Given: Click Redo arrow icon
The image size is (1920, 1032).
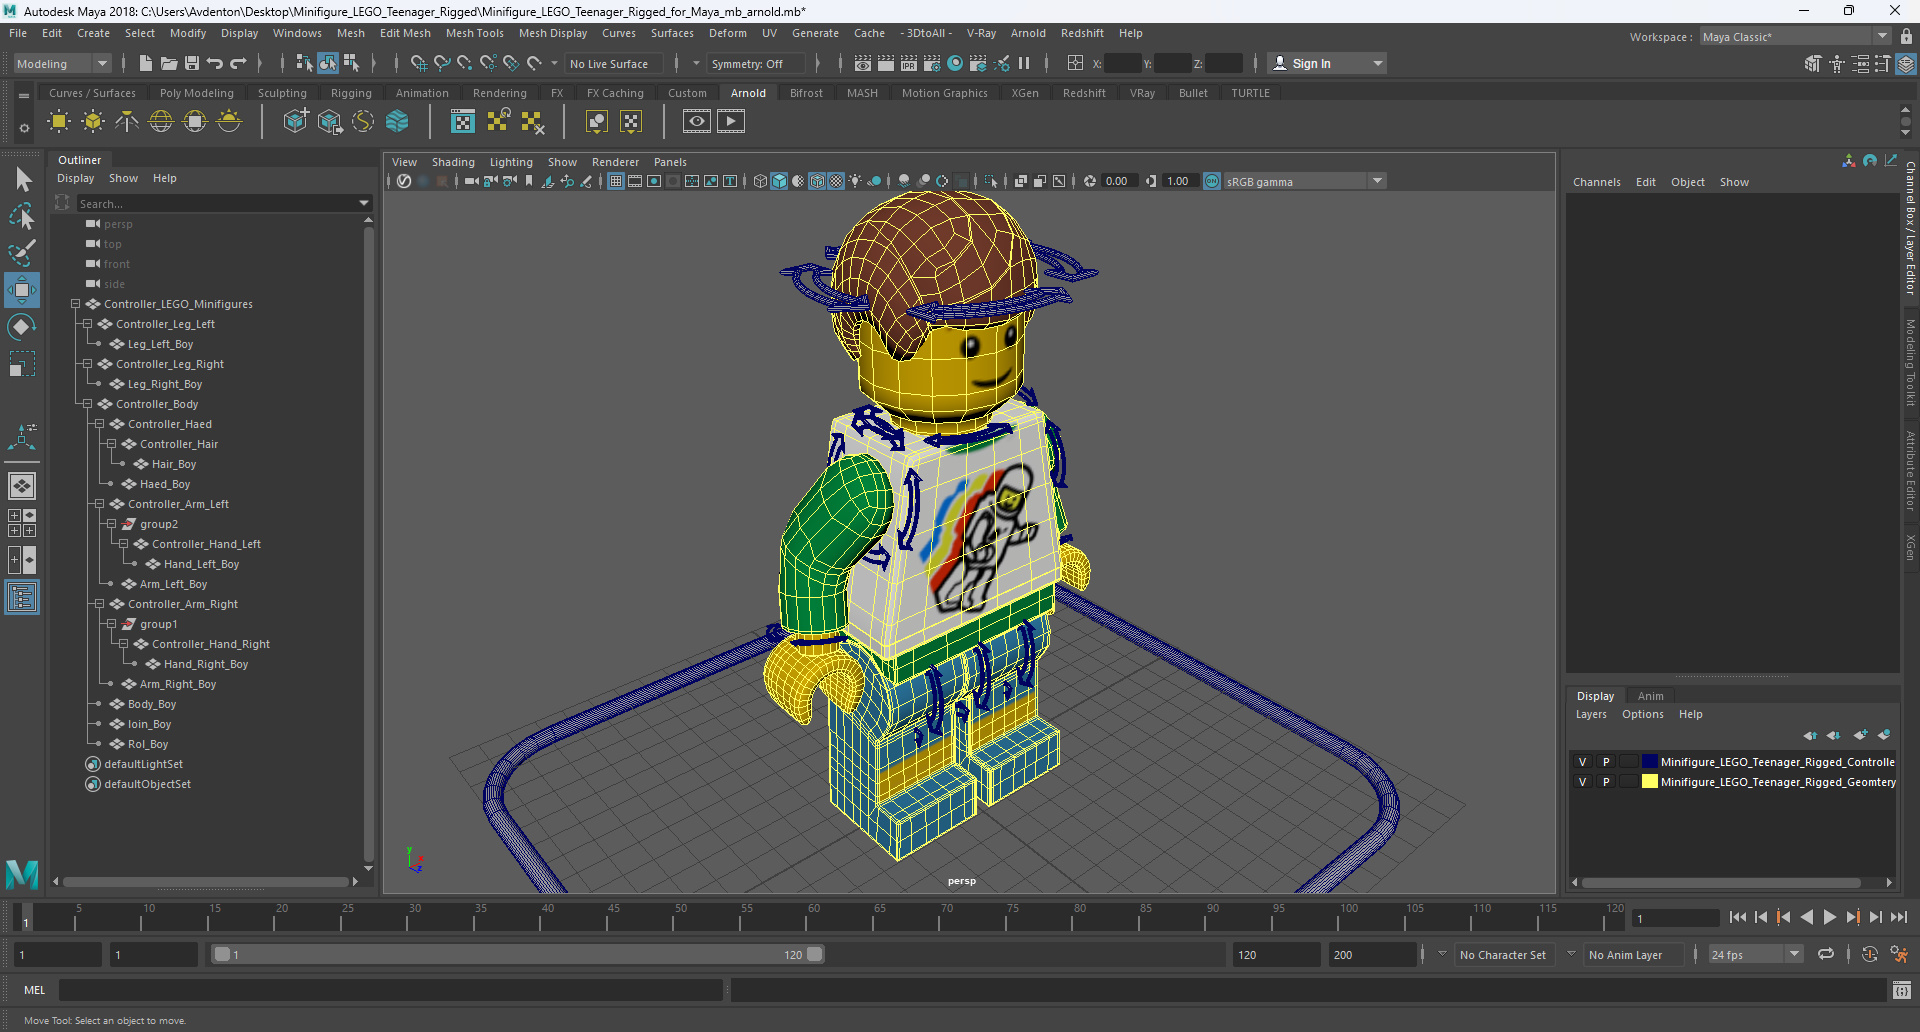Looking at the screenshot, I should click(x=238, y=64).
